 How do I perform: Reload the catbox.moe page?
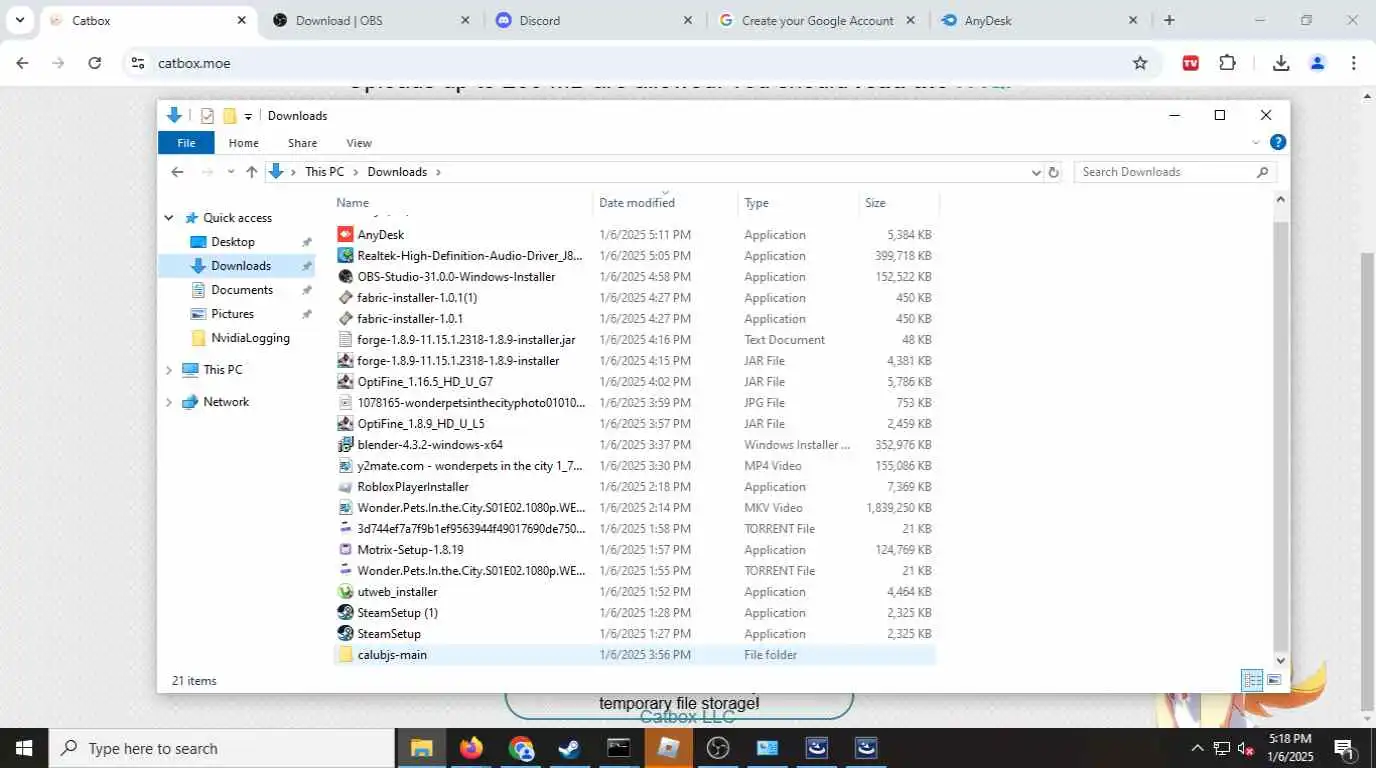tap(94, 63)
